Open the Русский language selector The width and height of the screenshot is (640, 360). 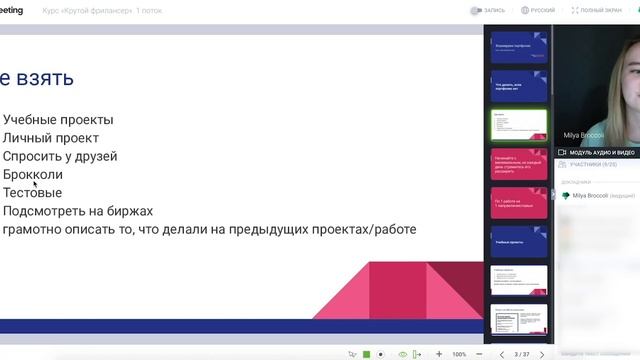pos(538,10)
